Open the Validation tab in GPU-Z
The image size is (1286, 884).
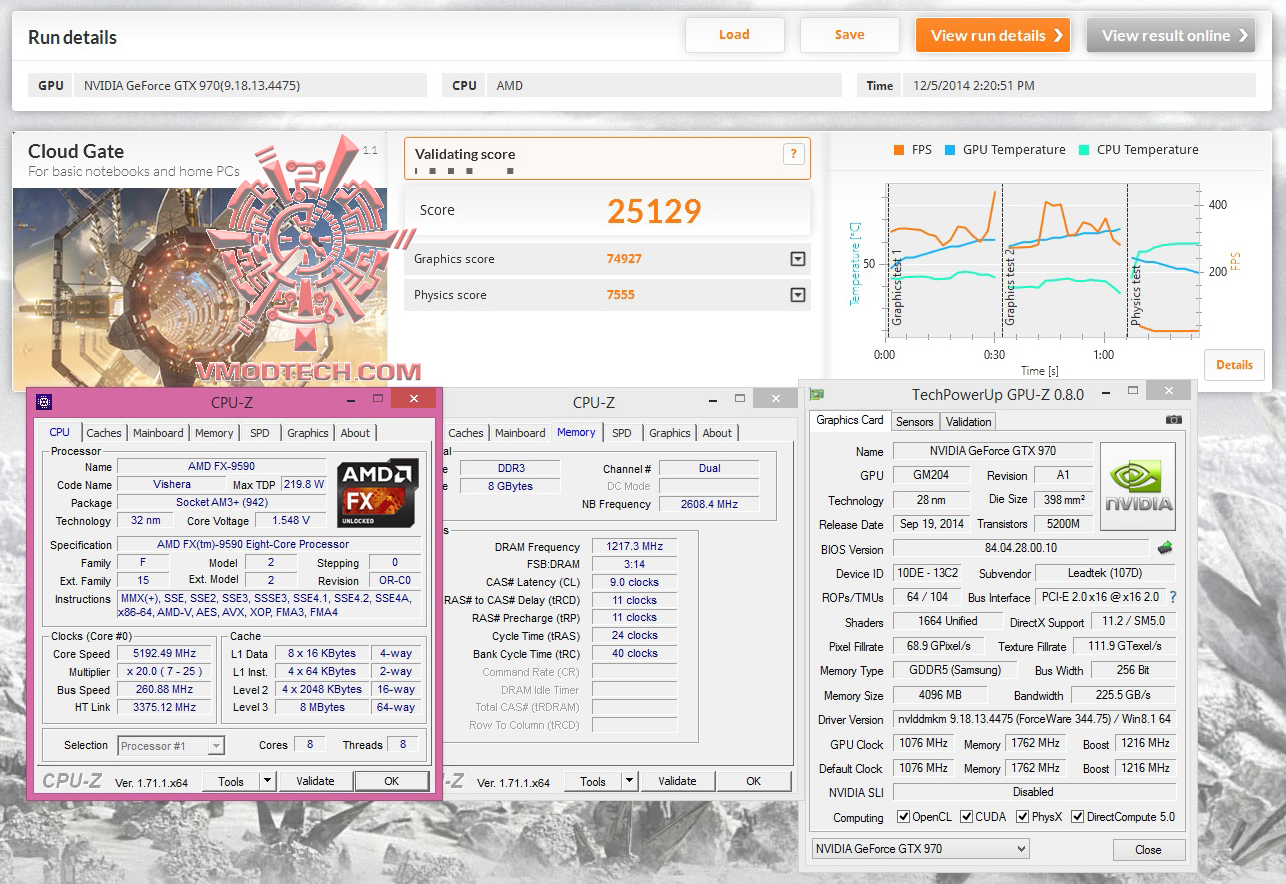pos(969,422)
